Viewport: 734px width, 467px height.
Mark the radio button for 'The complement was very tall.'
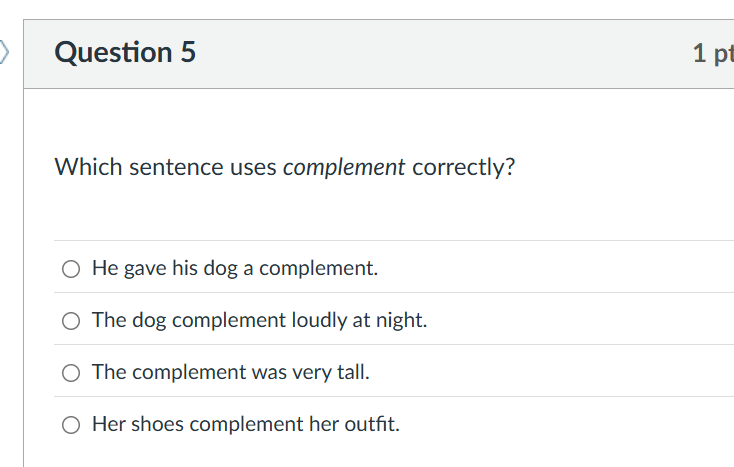(x=71, y=373)
